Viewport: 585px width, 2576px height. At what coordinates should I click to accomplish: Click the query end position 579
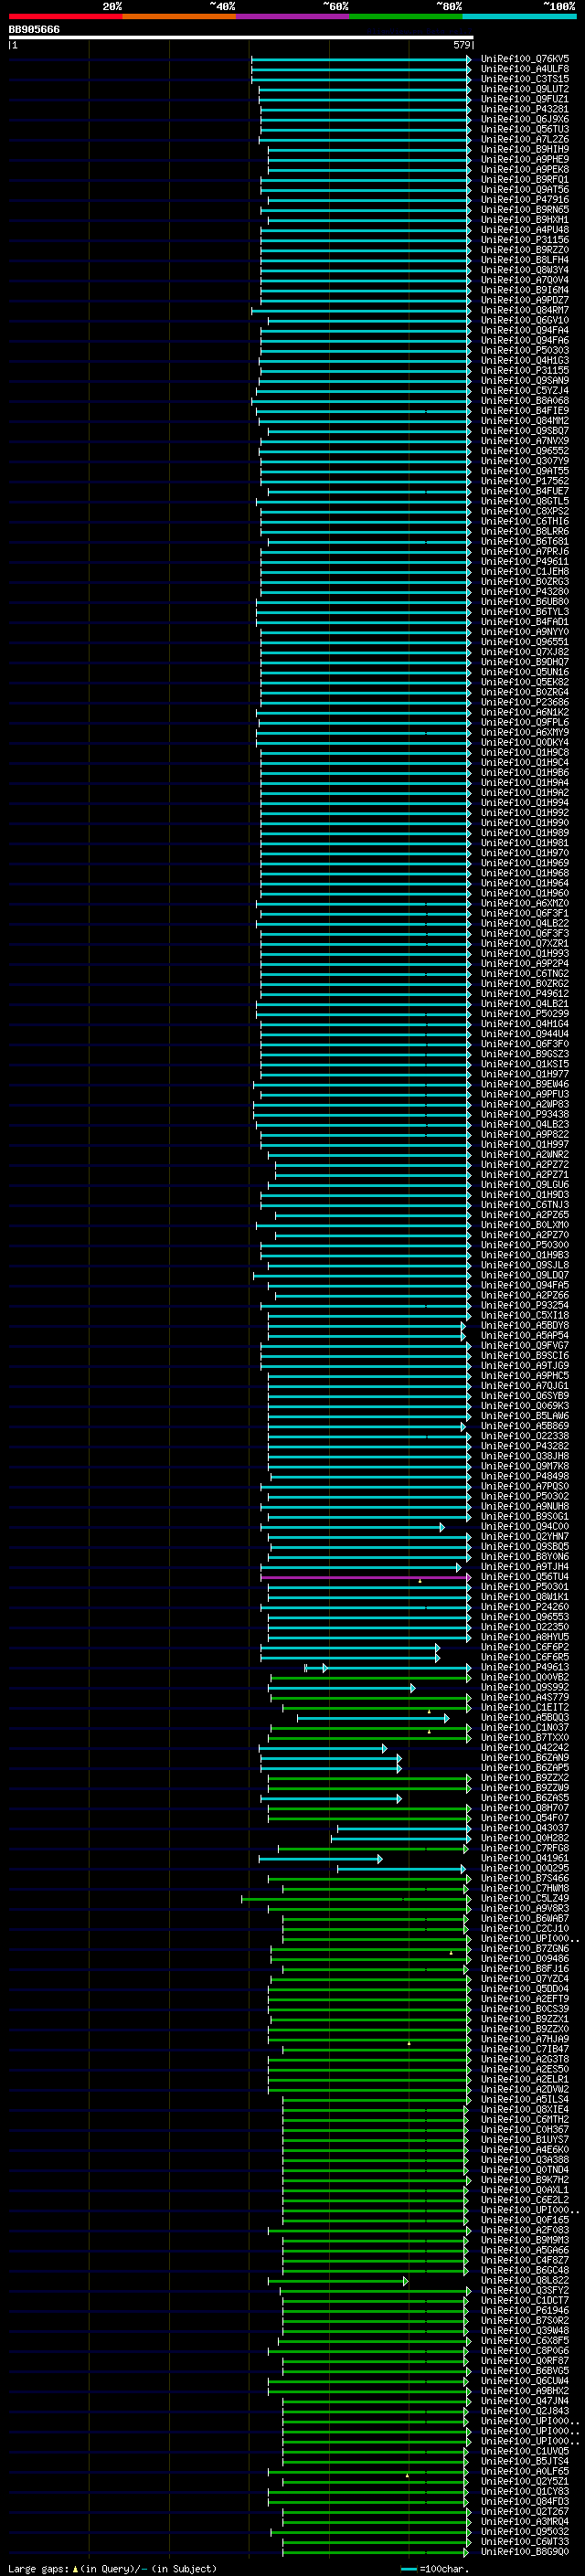pos(461,45)
